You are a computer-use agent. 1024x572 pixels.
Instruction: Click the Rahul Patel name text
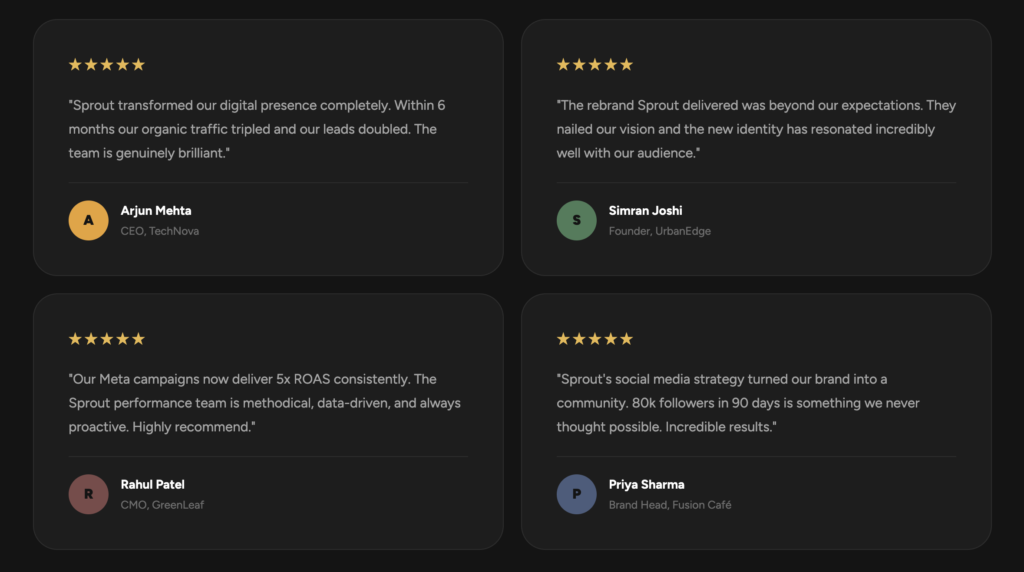point(152,485)
